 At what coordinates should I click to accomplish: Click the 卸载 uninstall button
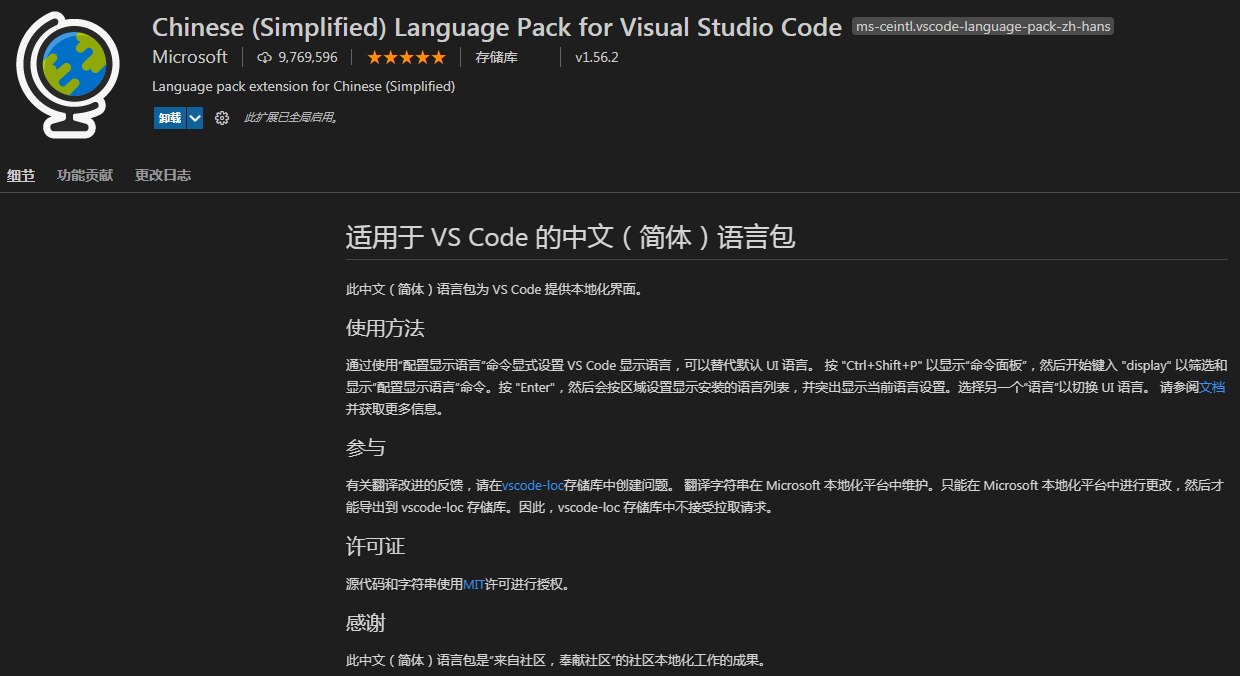(x=169, y=118)
